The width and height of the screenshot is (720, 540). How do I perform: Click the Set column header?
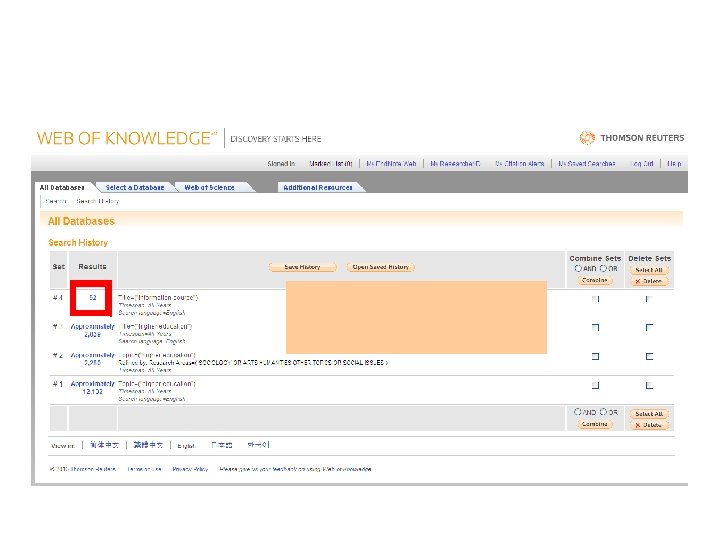click(59, 266)
